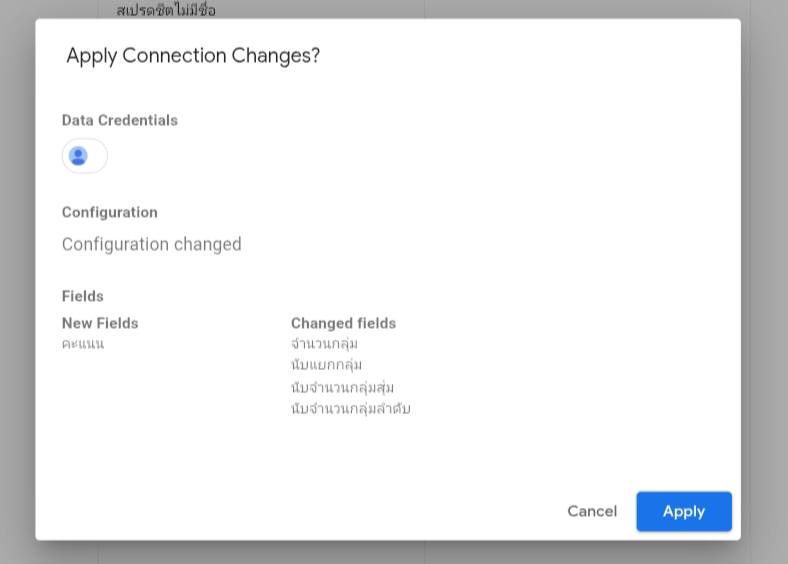Click the dimmed backdrop right of the dialog
Screen dimensions: 788x564
764,280
